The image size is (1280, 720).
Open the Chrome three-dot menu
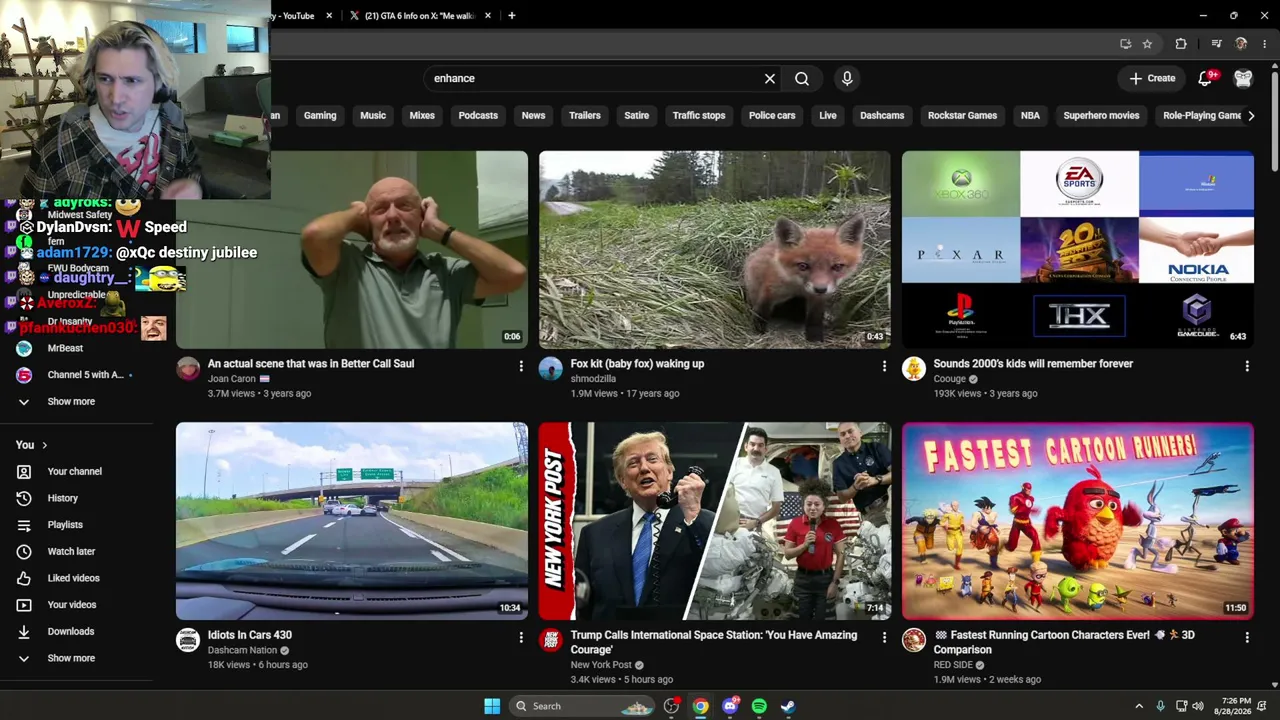[x=1265, y=44]
